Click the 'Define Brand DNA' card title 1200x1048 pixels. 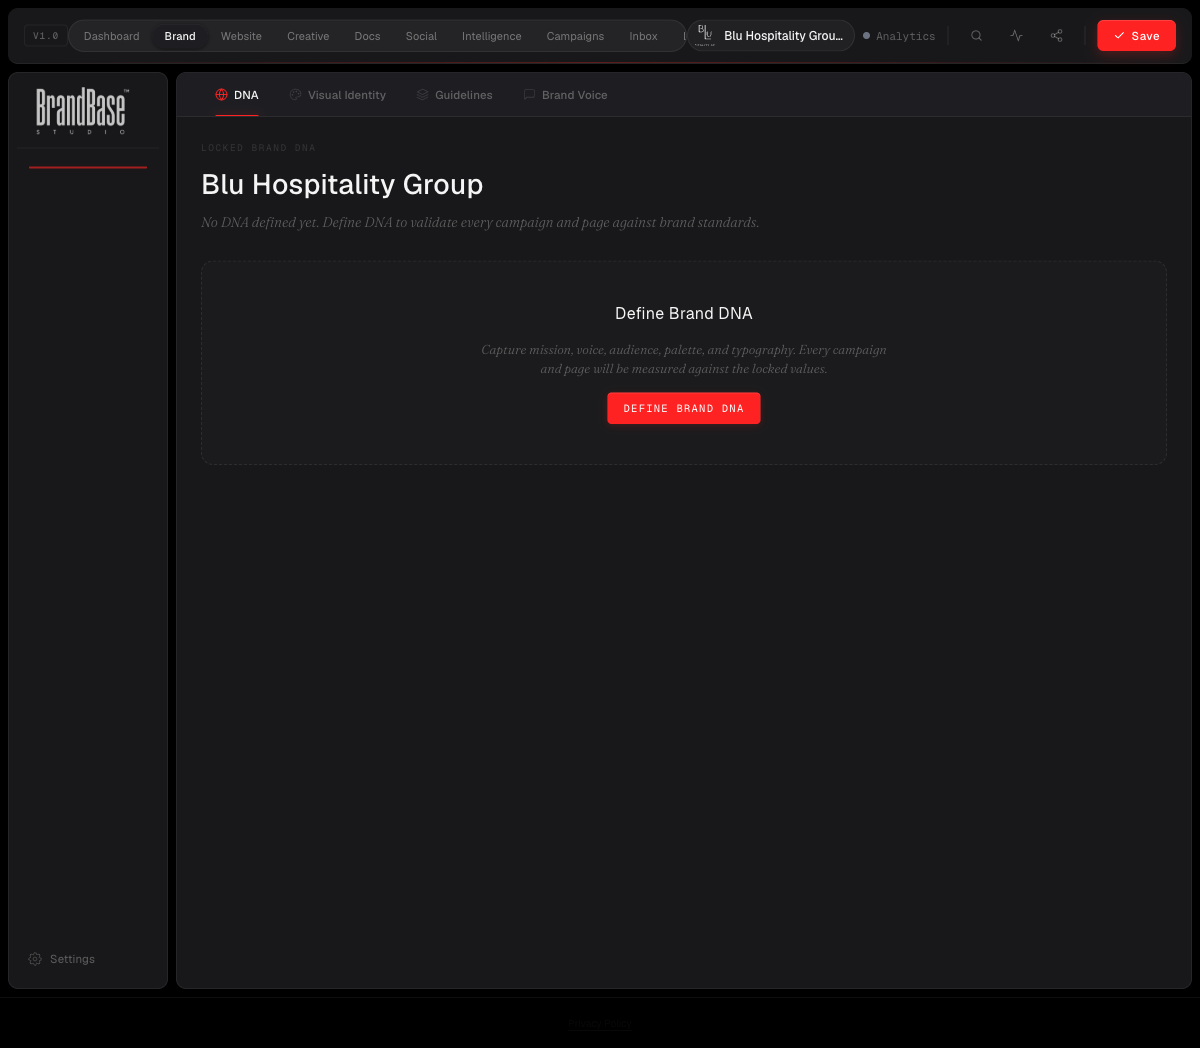tap(684, 313)
